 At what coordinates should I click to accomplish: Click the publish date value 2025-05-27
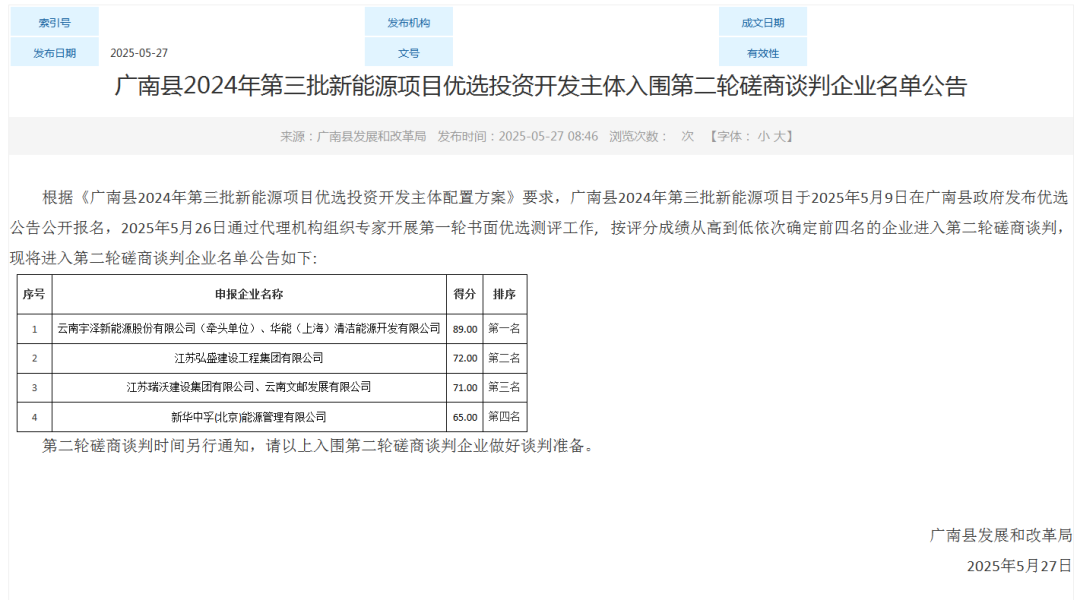pyautogui.click(x=139, y=52)
